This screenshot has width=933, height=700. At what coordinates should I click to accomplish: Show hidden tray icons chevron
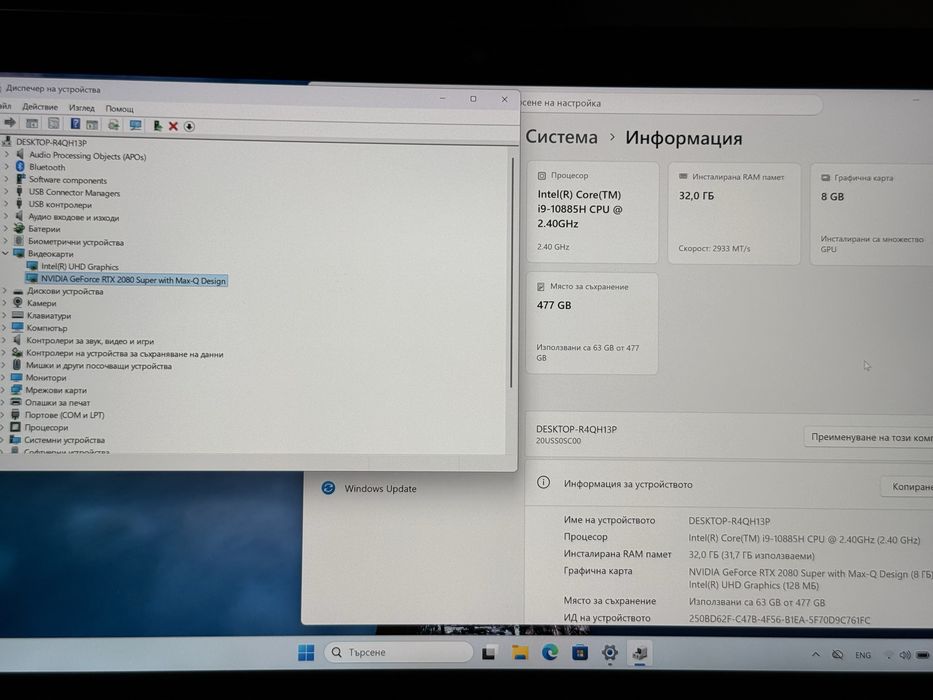pyautogui.click(x=816, y=654)
